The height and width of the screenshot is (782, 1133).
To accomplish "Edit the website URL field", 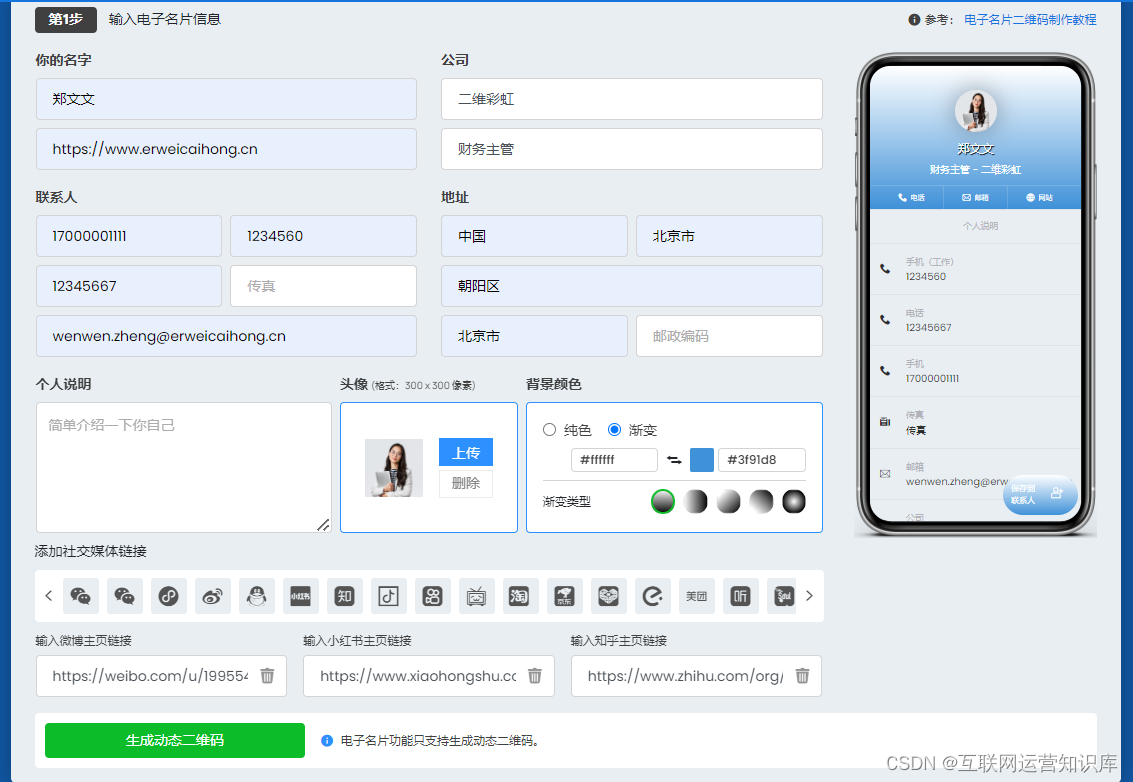I will [x=226, y=149].
